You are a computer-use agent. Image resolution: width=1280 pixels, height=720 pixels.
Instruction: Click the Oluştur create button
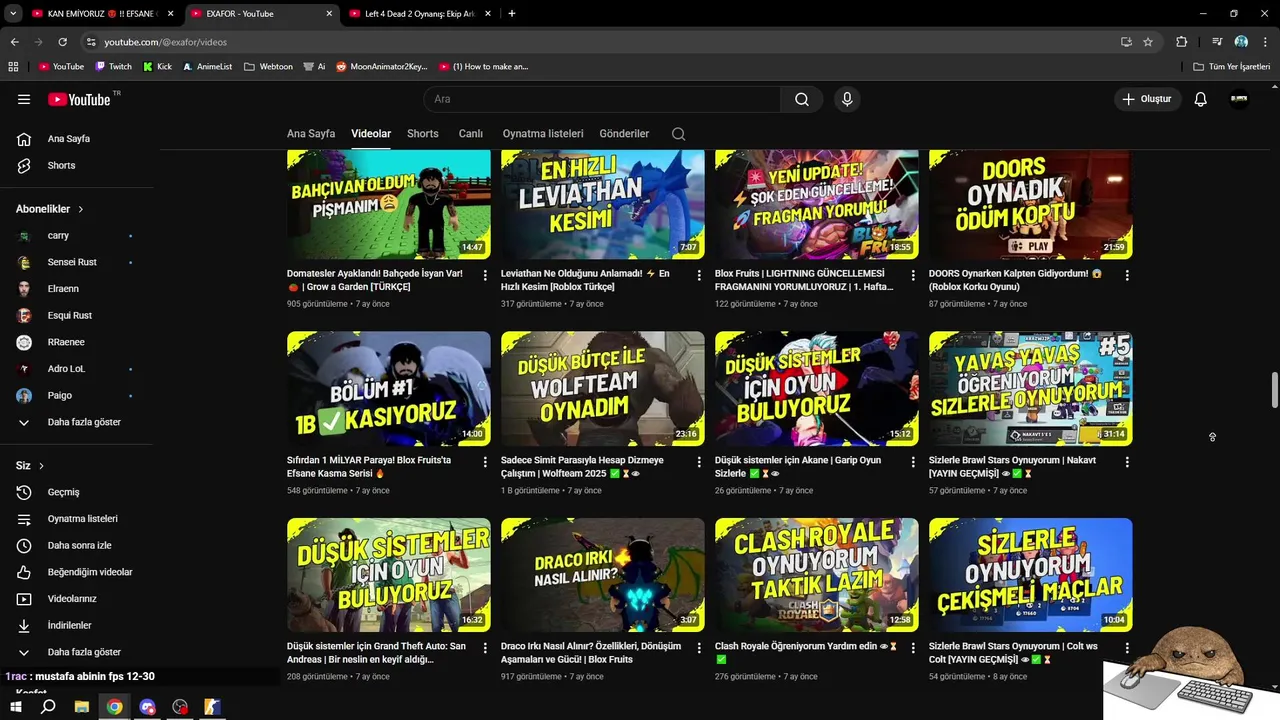[x=1147, y=99]
